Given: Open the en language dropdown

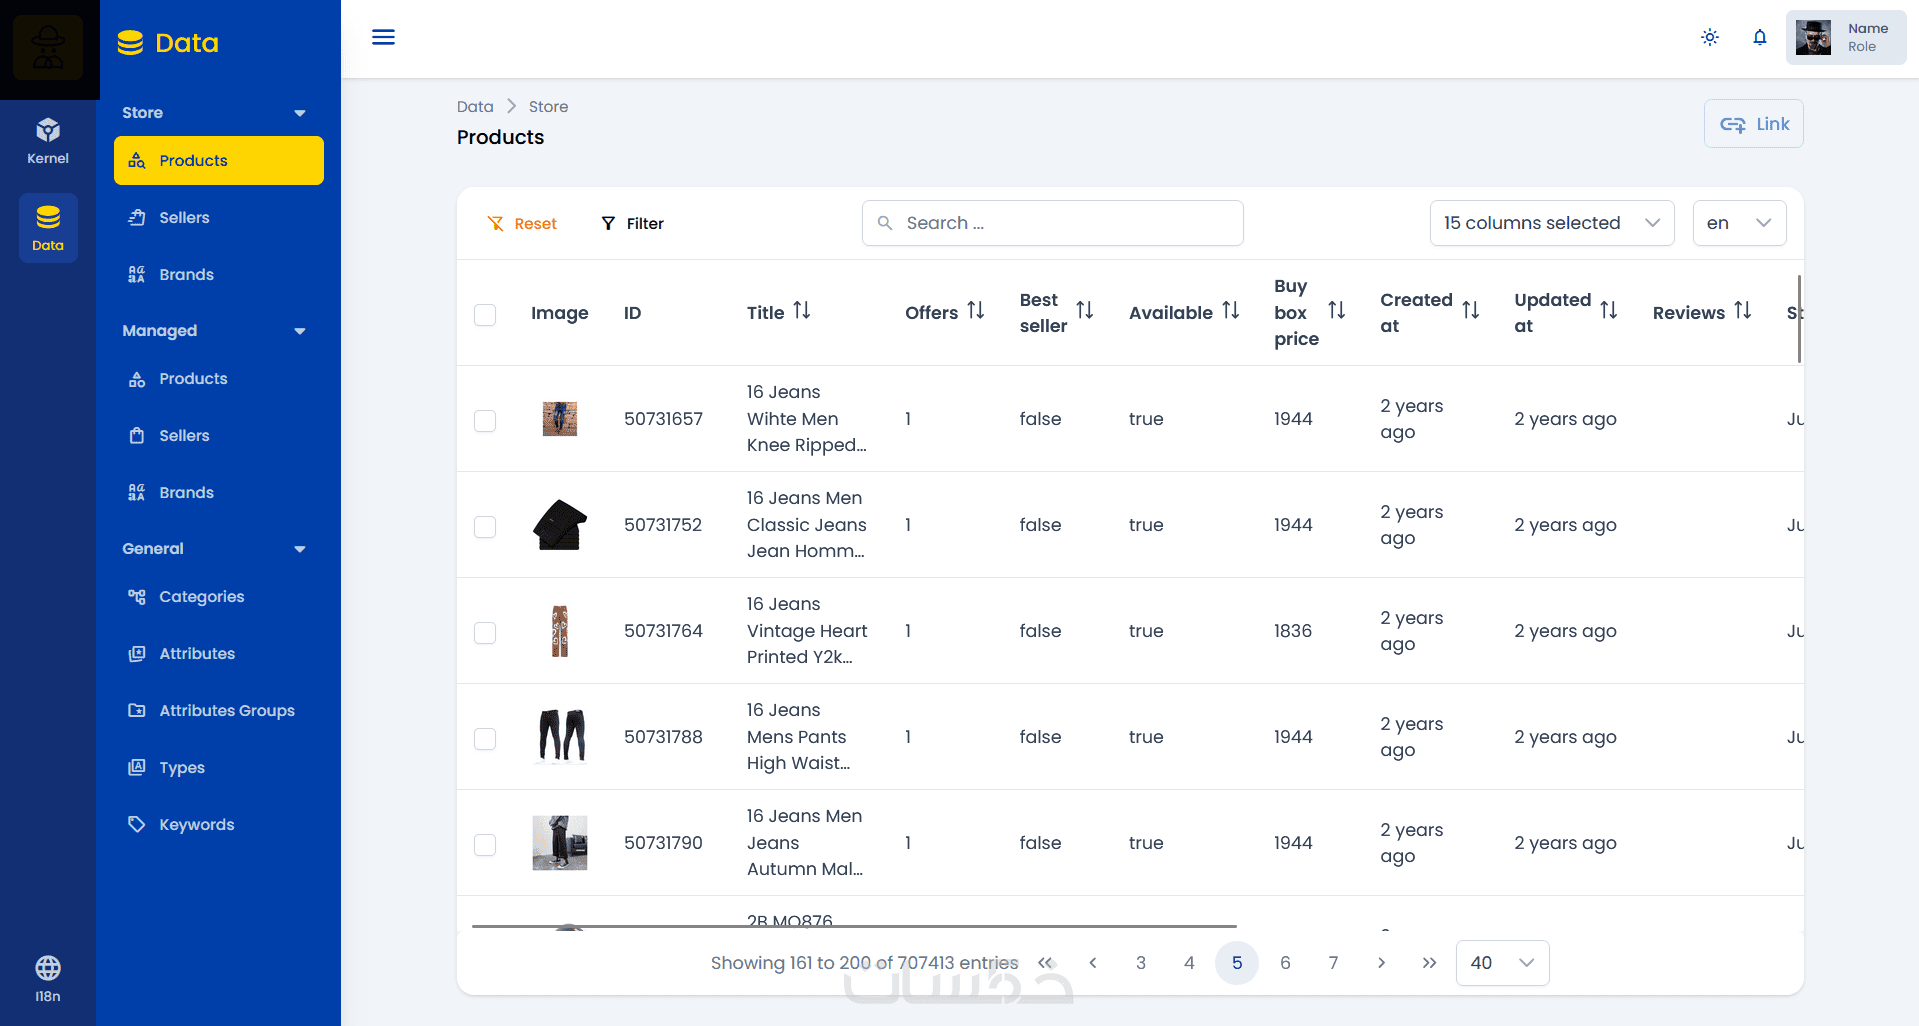Looking at the screenshot, I should click(x=1739, y=223).
